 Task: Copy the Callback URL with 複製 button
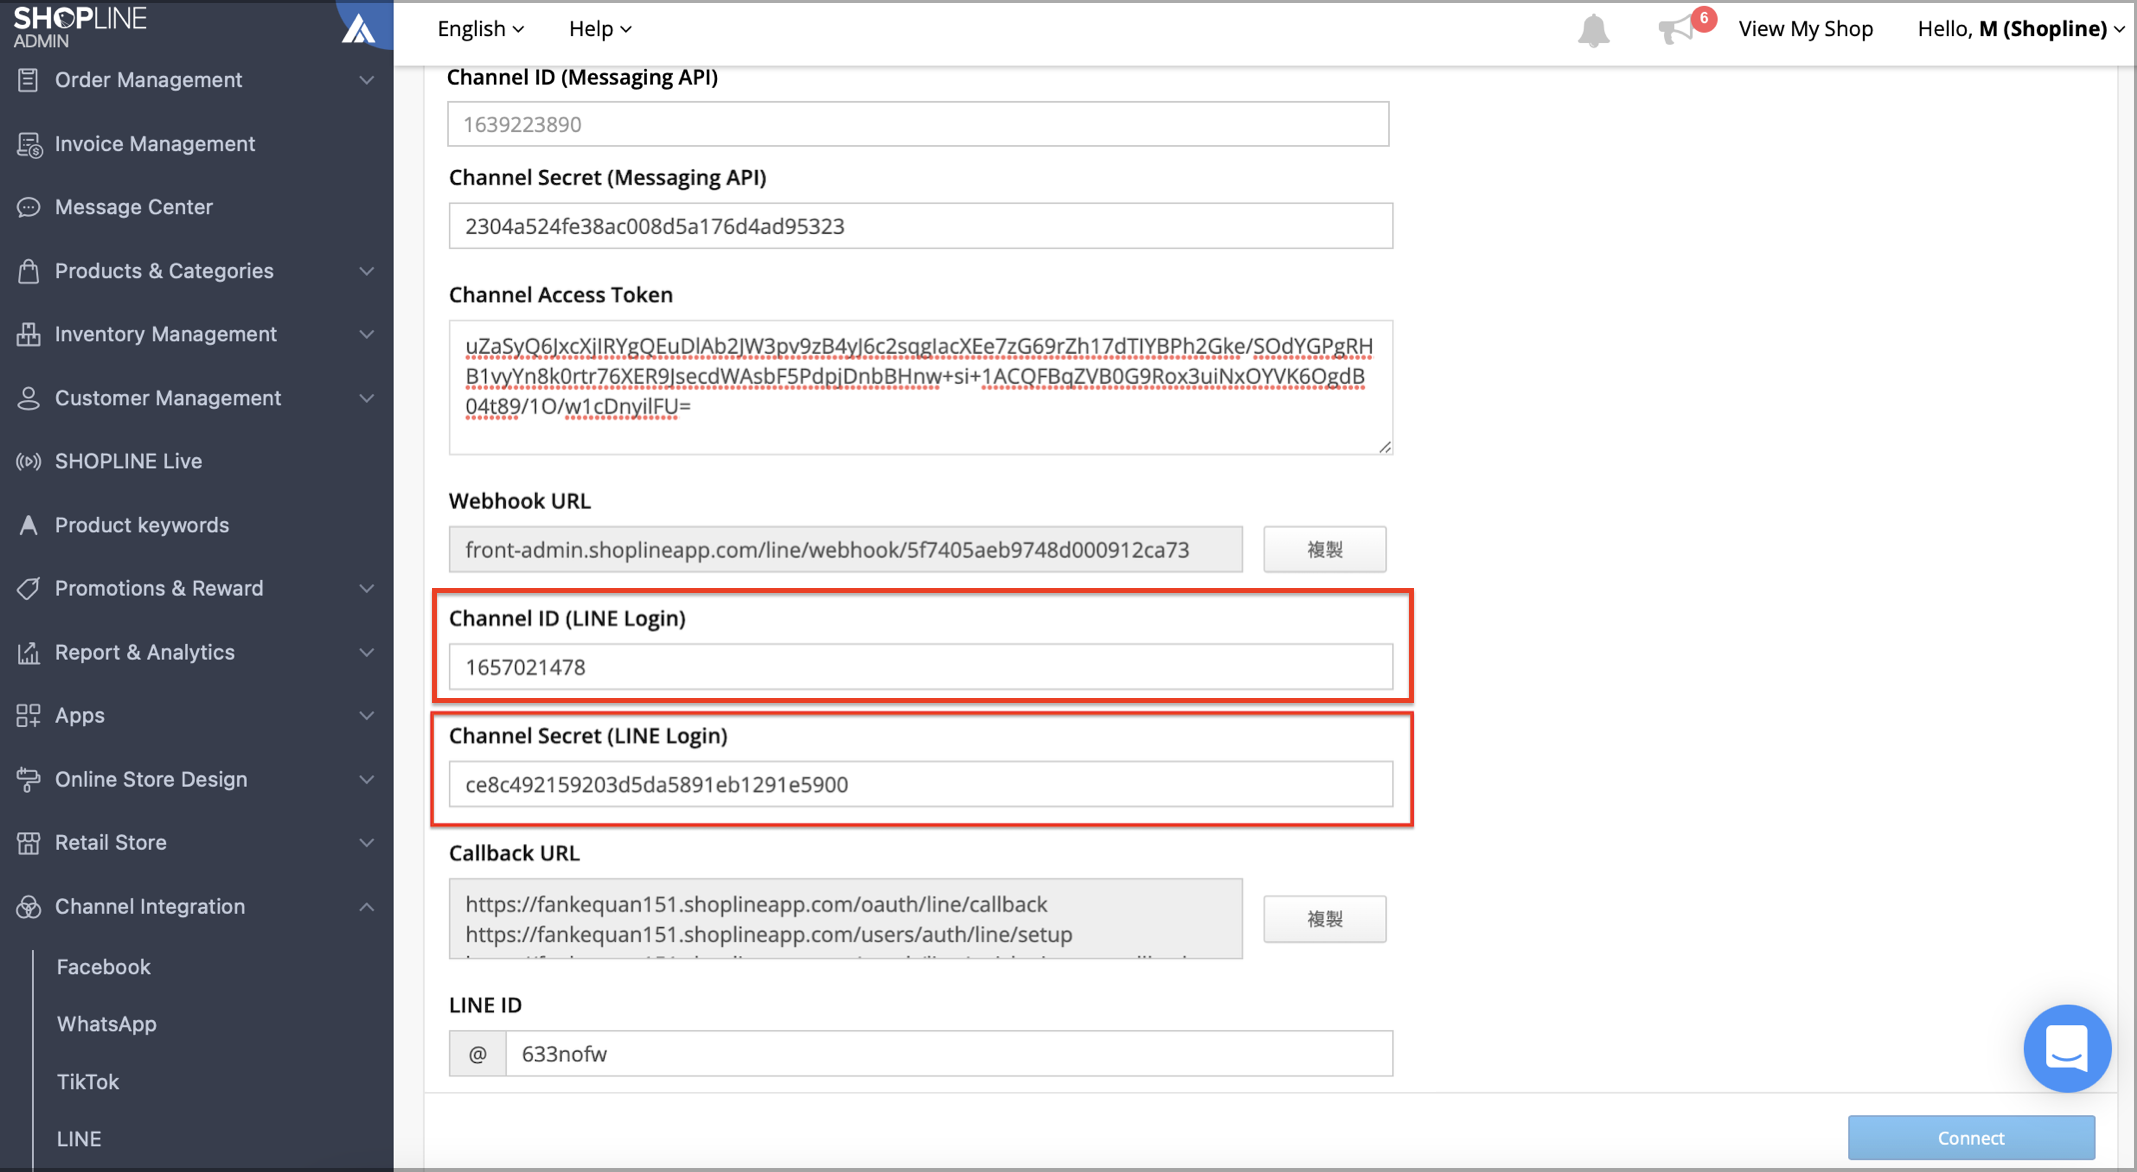[x=1325, y=919]
